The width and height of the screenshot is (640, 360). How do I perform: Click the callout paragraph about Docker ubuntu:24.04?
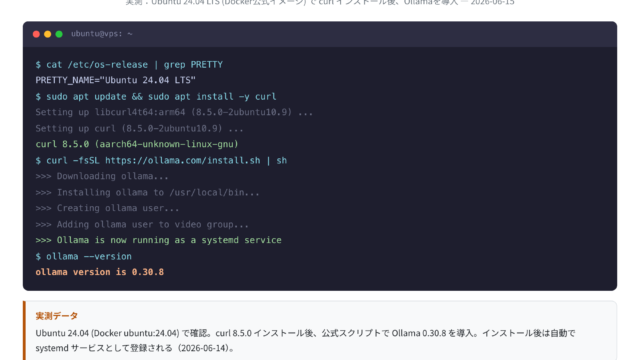305,340
